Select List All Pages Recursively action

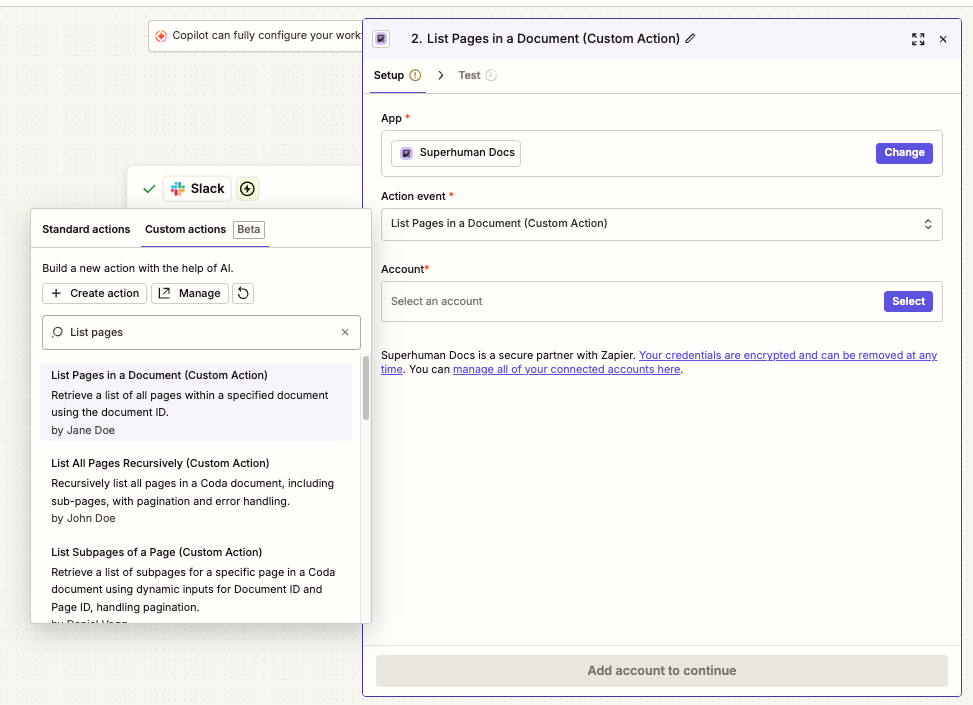[196, 490]
